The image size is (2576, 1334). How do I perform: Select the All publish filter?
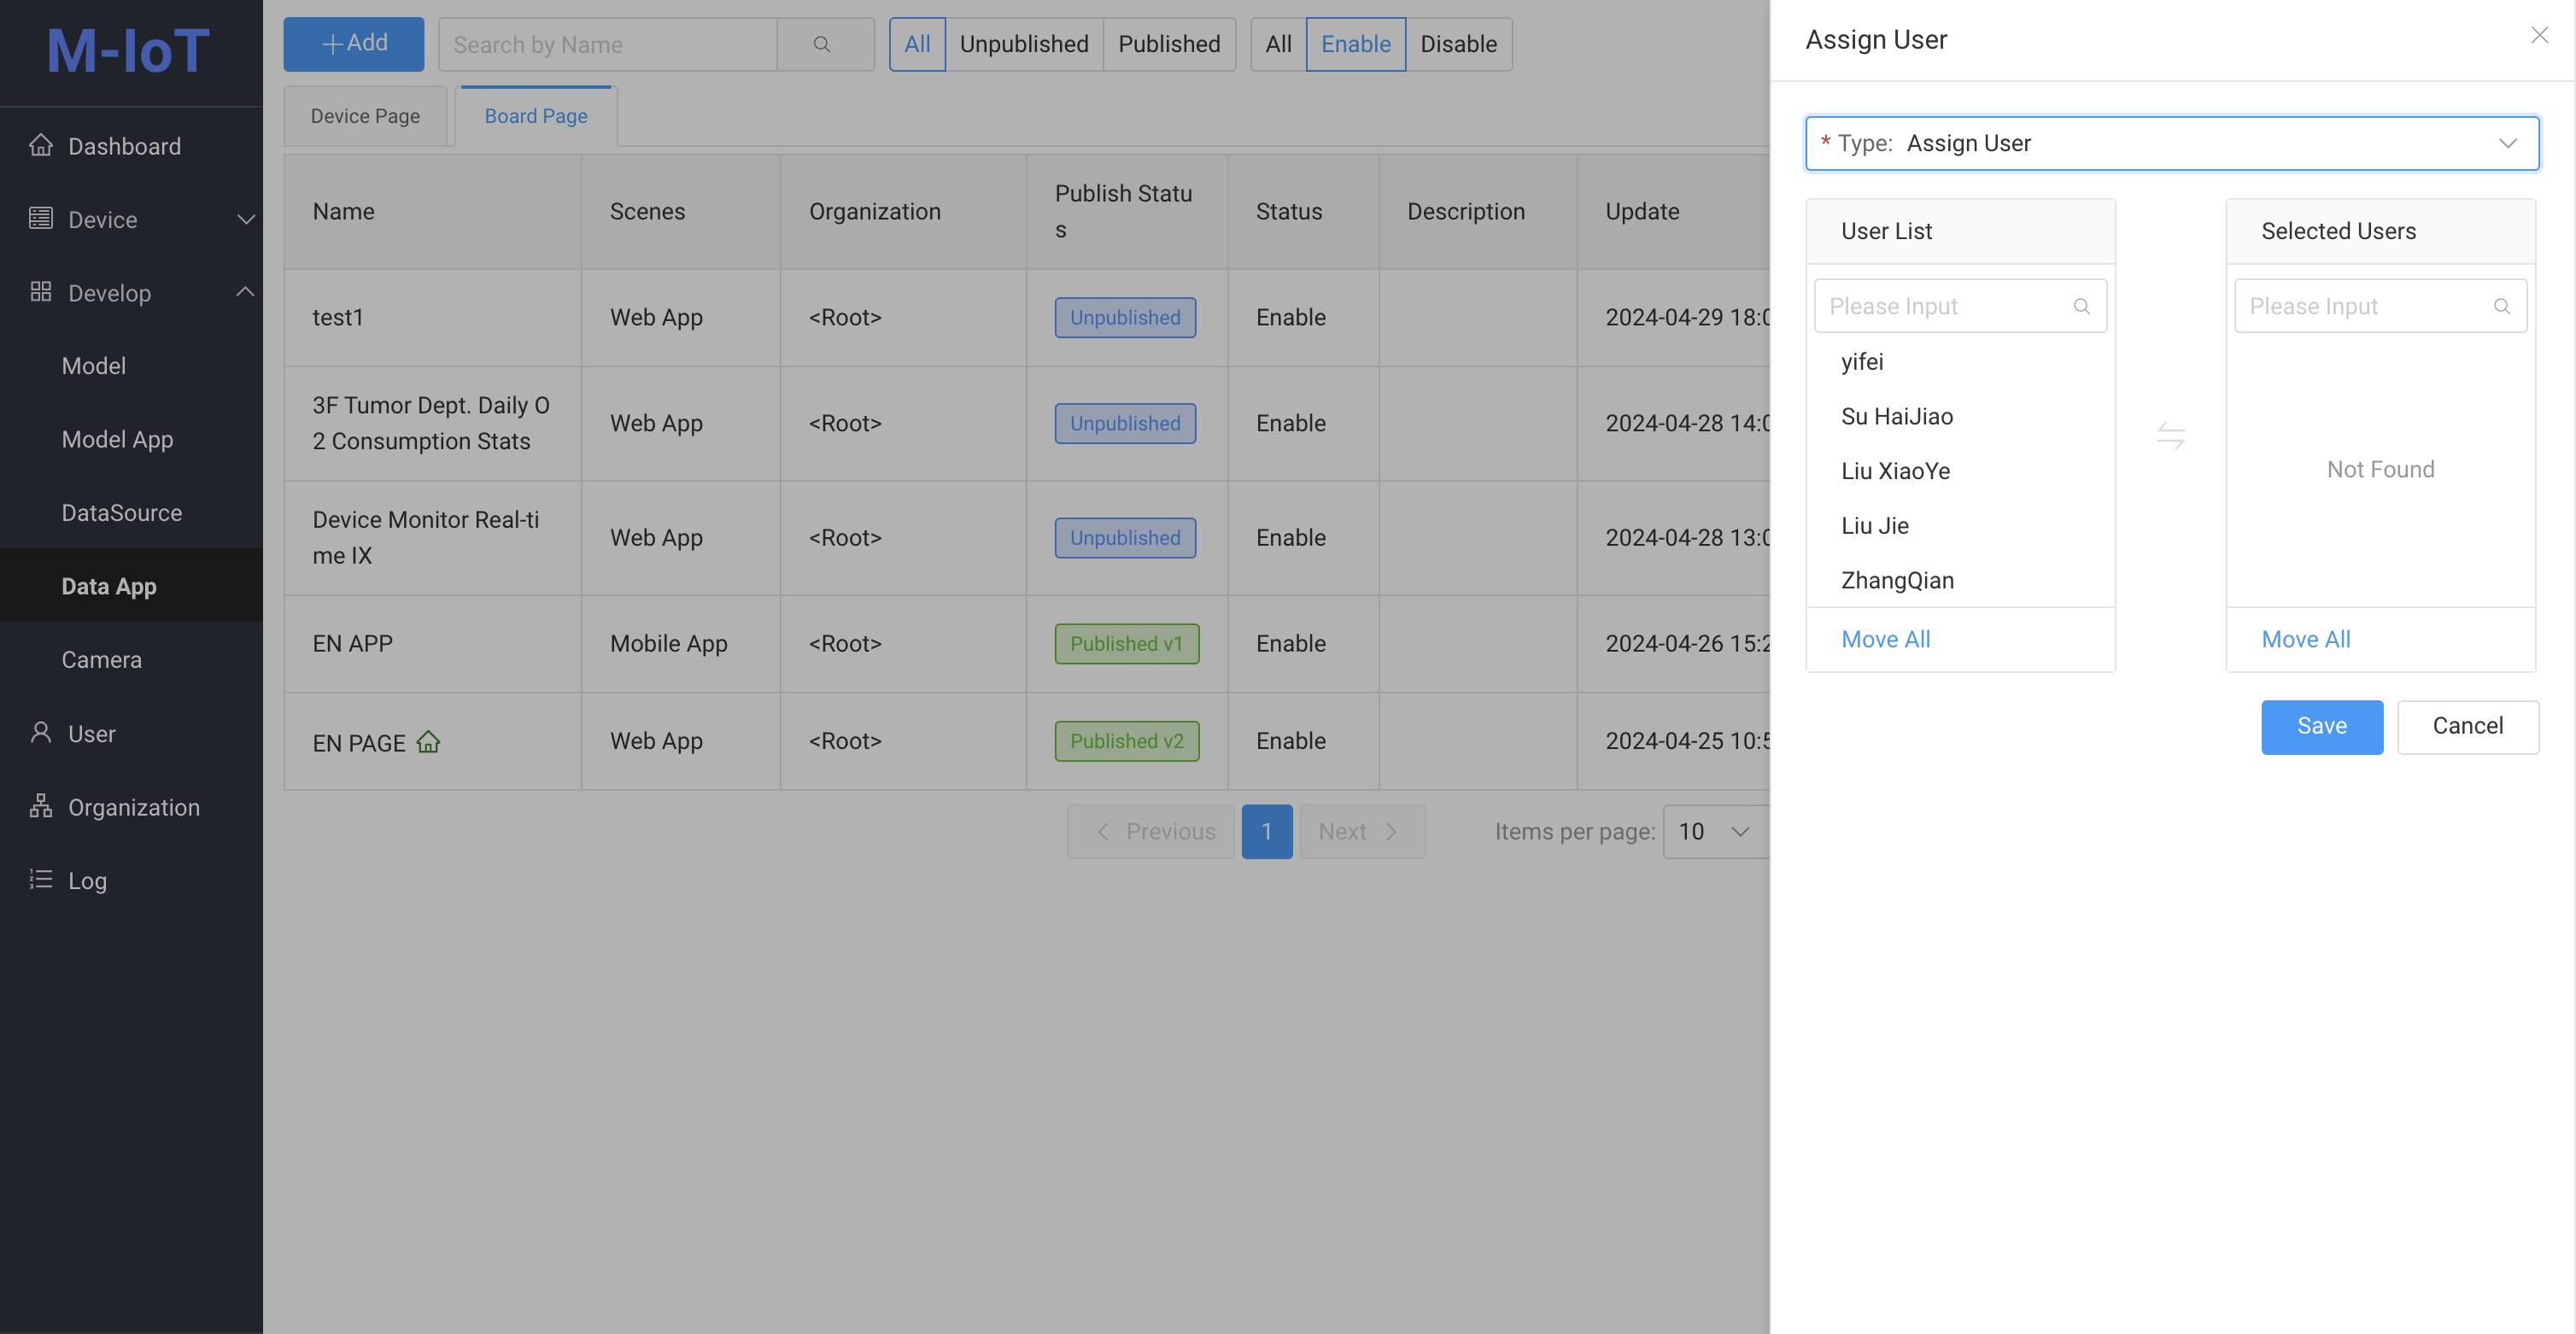tap(917, 44)
